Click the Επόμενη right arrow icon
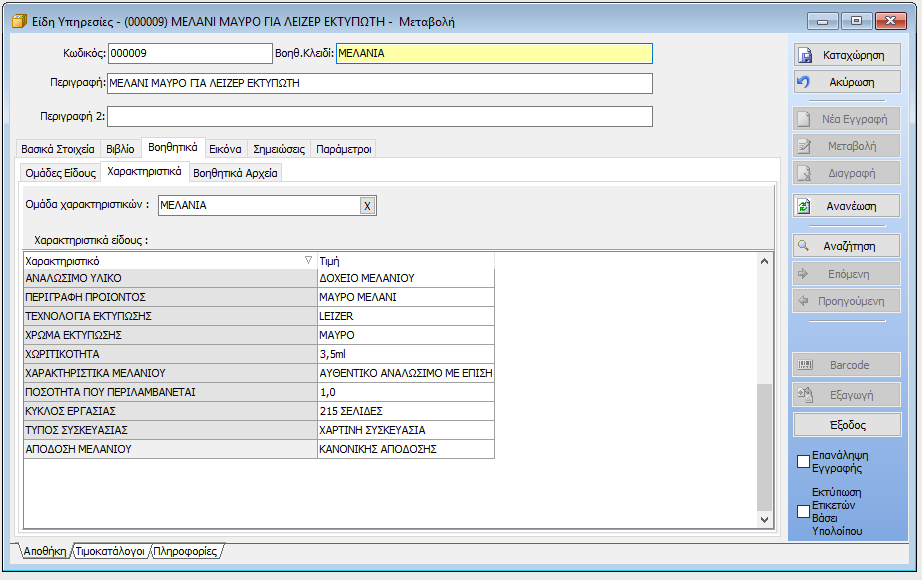 tap(803, 274)
